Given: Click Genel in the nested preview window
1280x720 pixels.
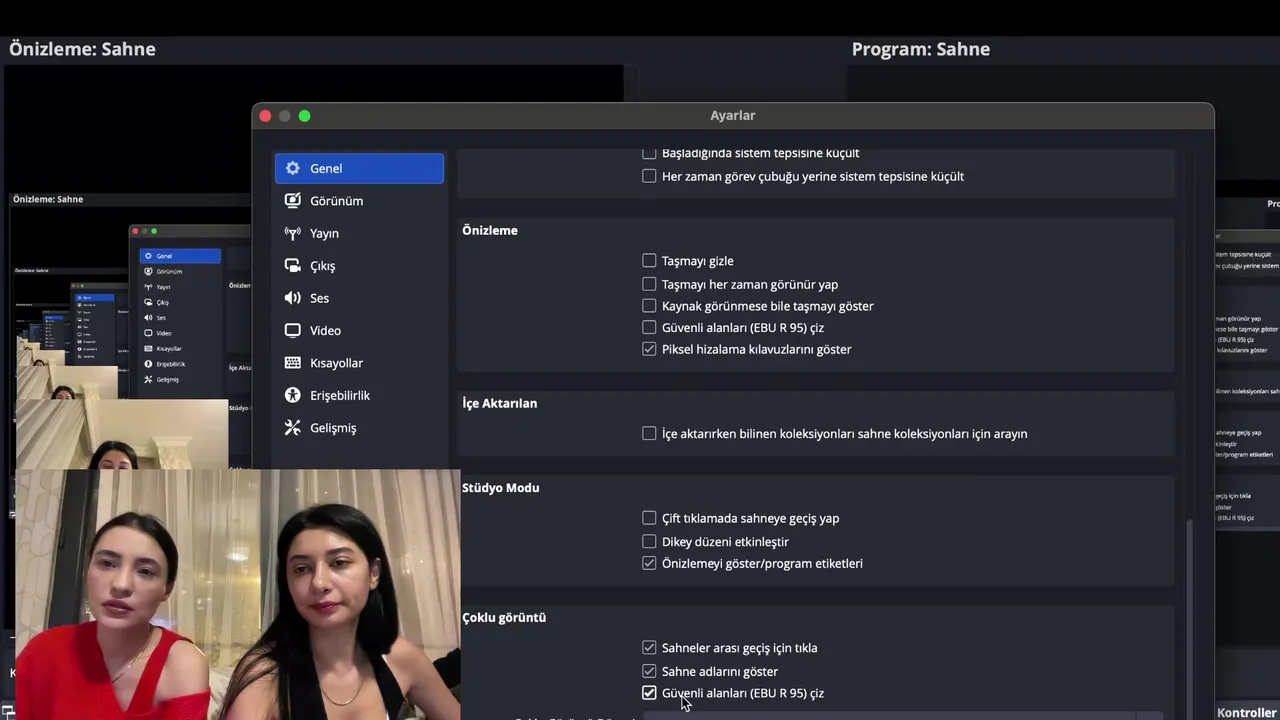Looking at the screenshot, I should [x=180, y=256].
